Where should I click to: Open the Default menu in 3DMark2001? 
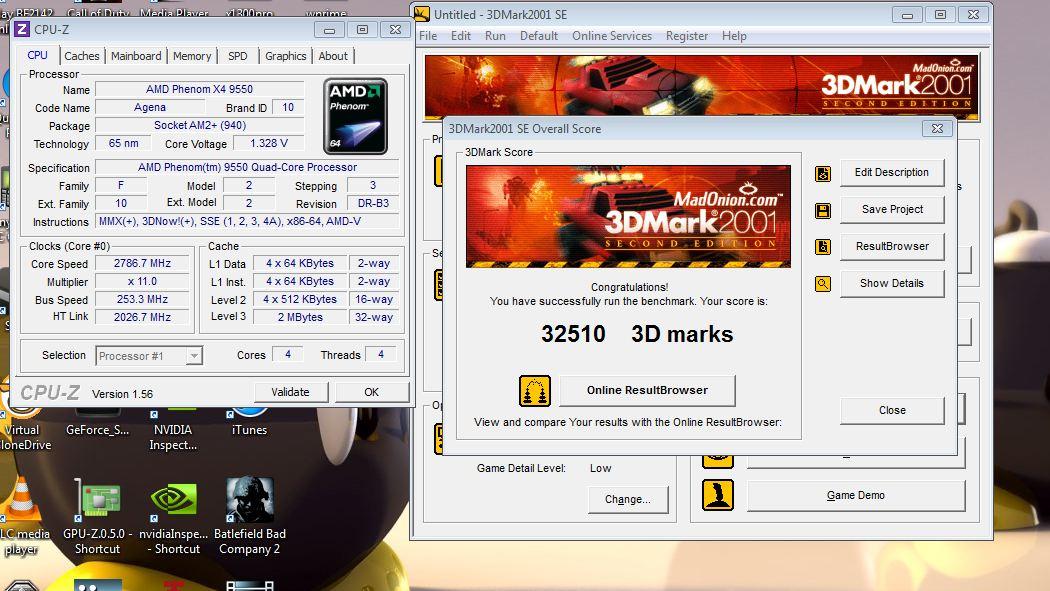[x=539, y=36]
